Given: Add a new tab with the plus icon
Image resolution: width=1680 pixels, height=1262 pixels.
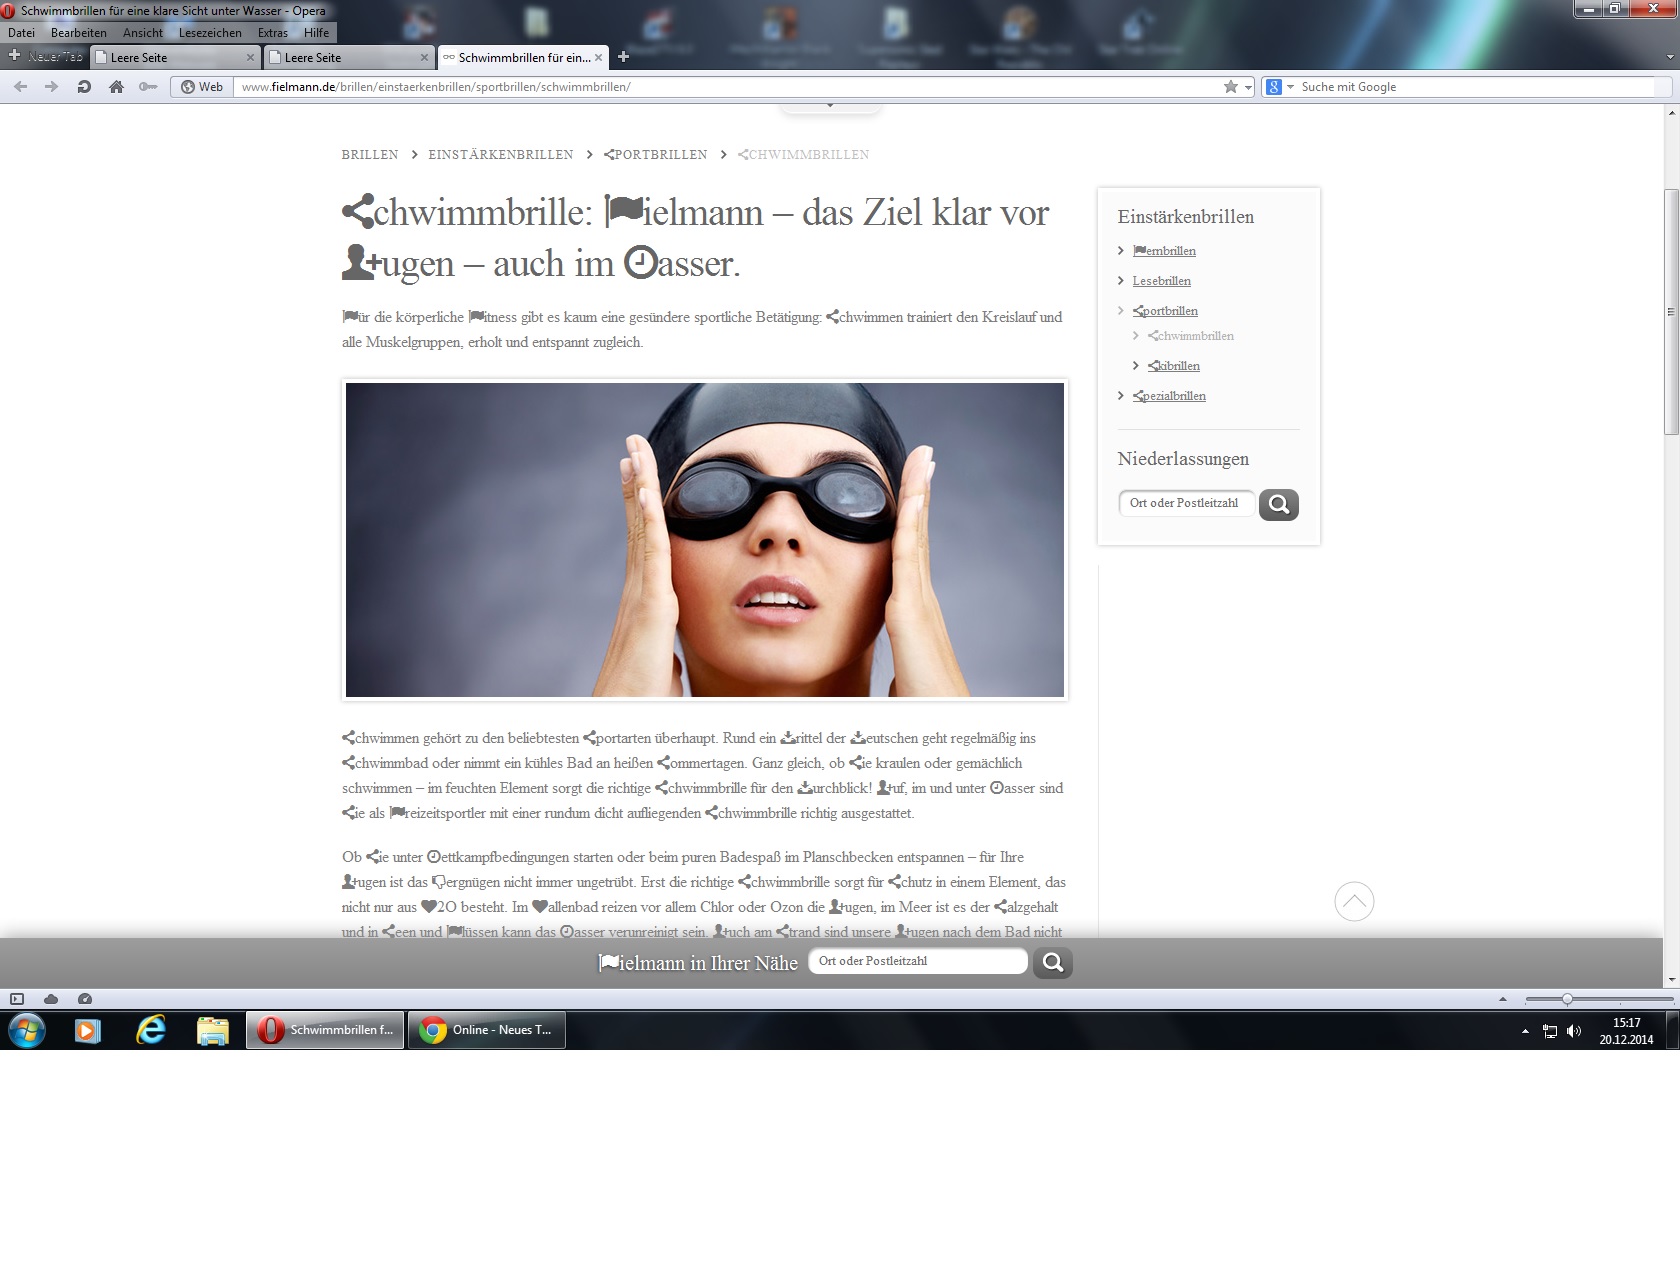Looking at the screenshot, I should (x=623, y=57).
